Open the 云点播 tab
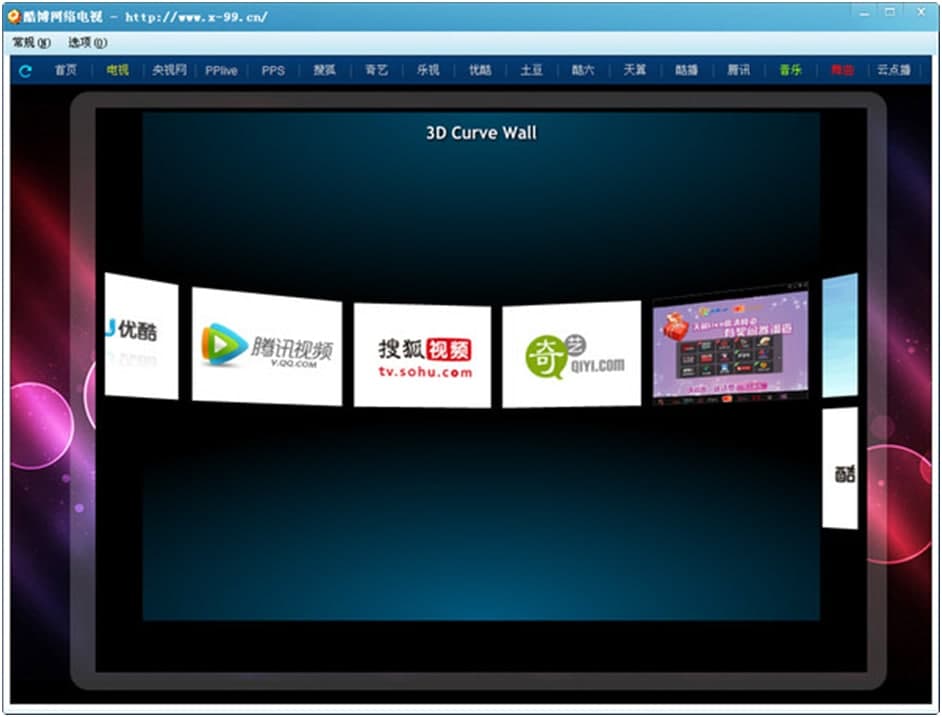The image size is (942, 717). (x=894, y=70)
